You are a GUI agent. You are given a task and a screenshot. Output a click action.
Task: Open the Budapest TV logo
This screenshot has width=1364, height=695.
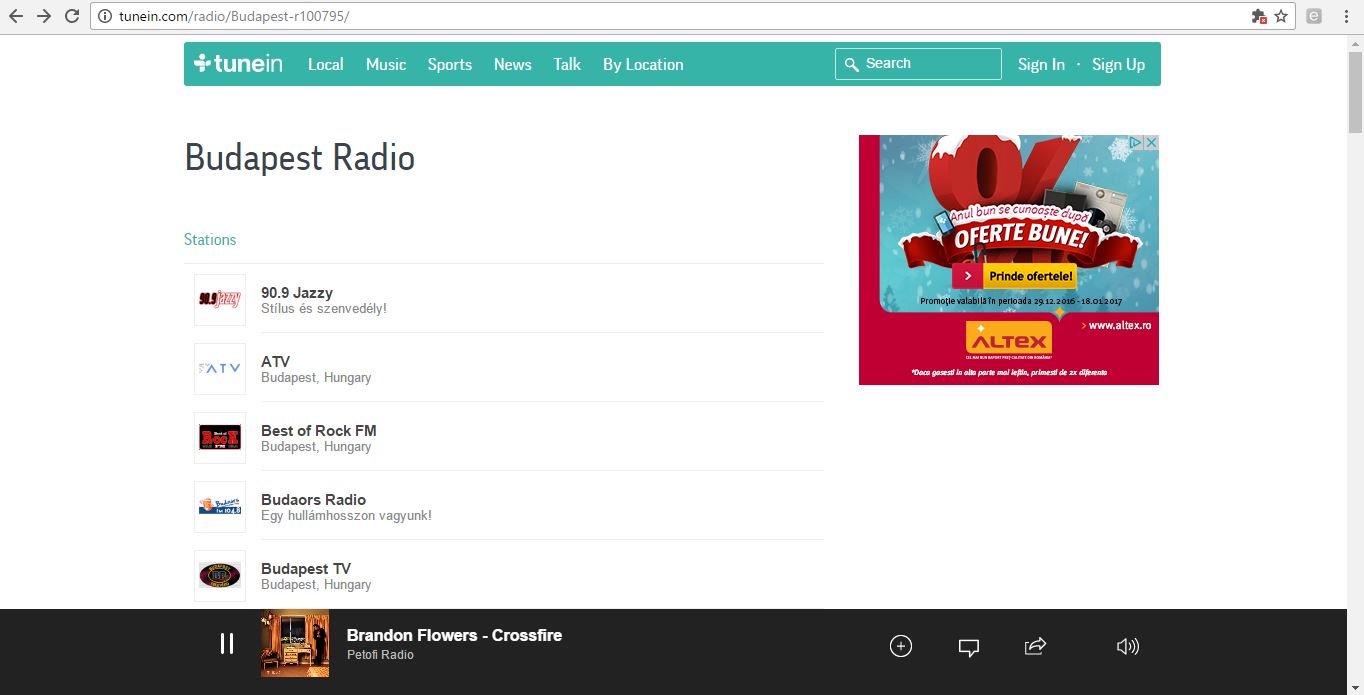[x=220, y=576]
